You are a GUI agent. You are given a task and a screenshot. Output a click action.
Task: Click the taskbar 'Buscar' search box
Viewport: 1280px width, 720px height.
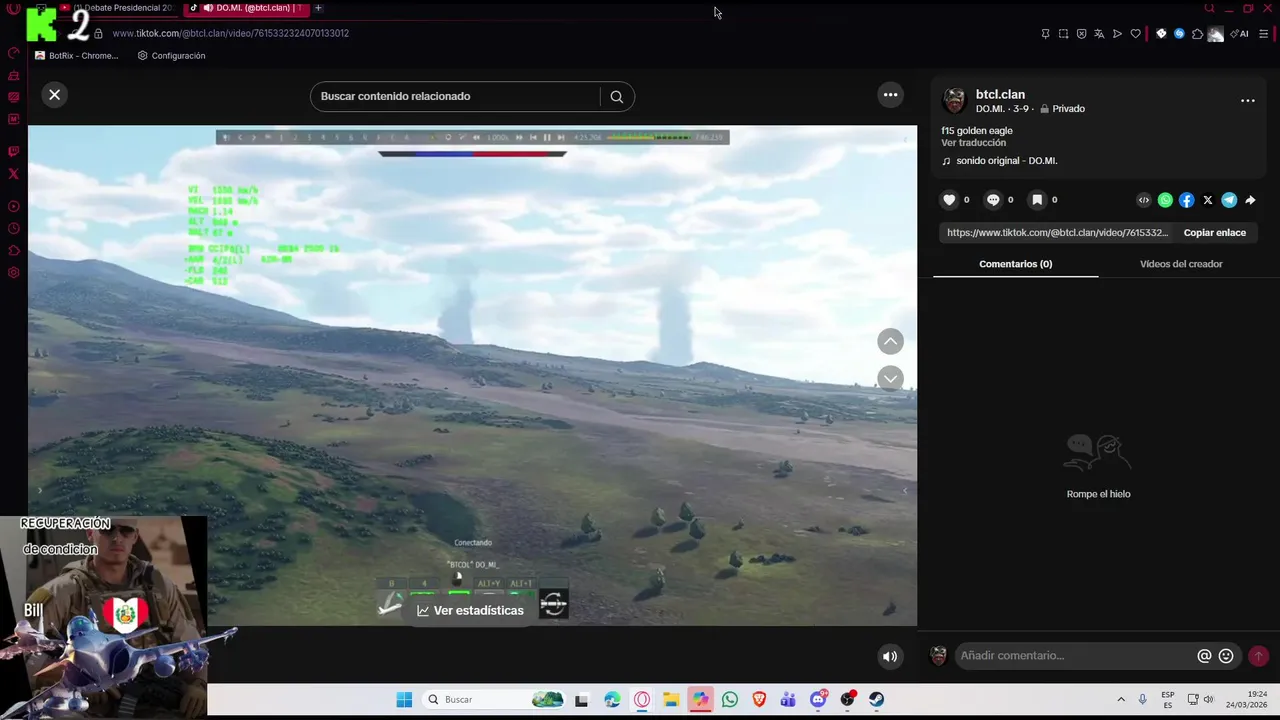tap(495, 699)
